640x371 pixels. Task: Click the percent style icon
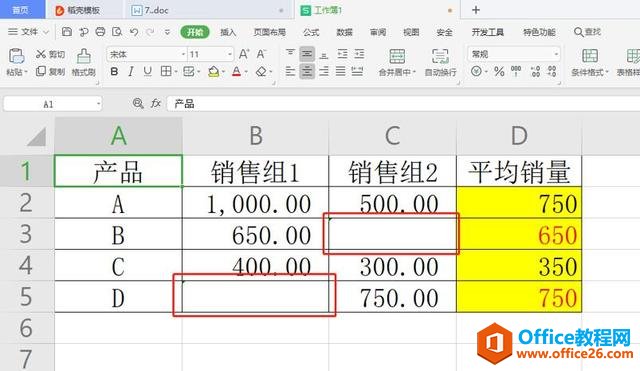click(499, 72)
